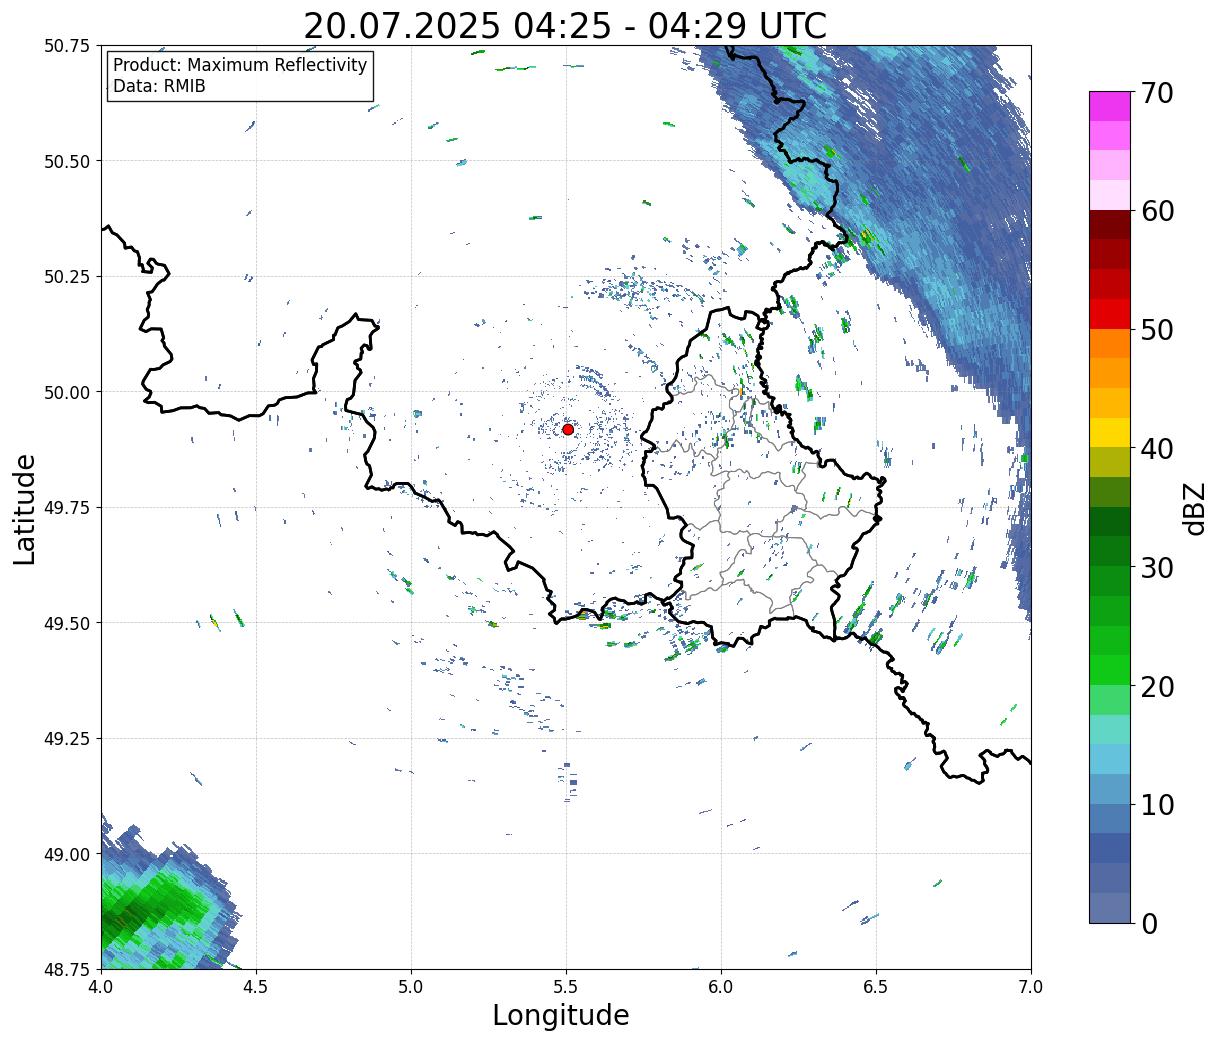Click the latitude tick label 49.00
1219x1040 pixels.
coord(67,854)
